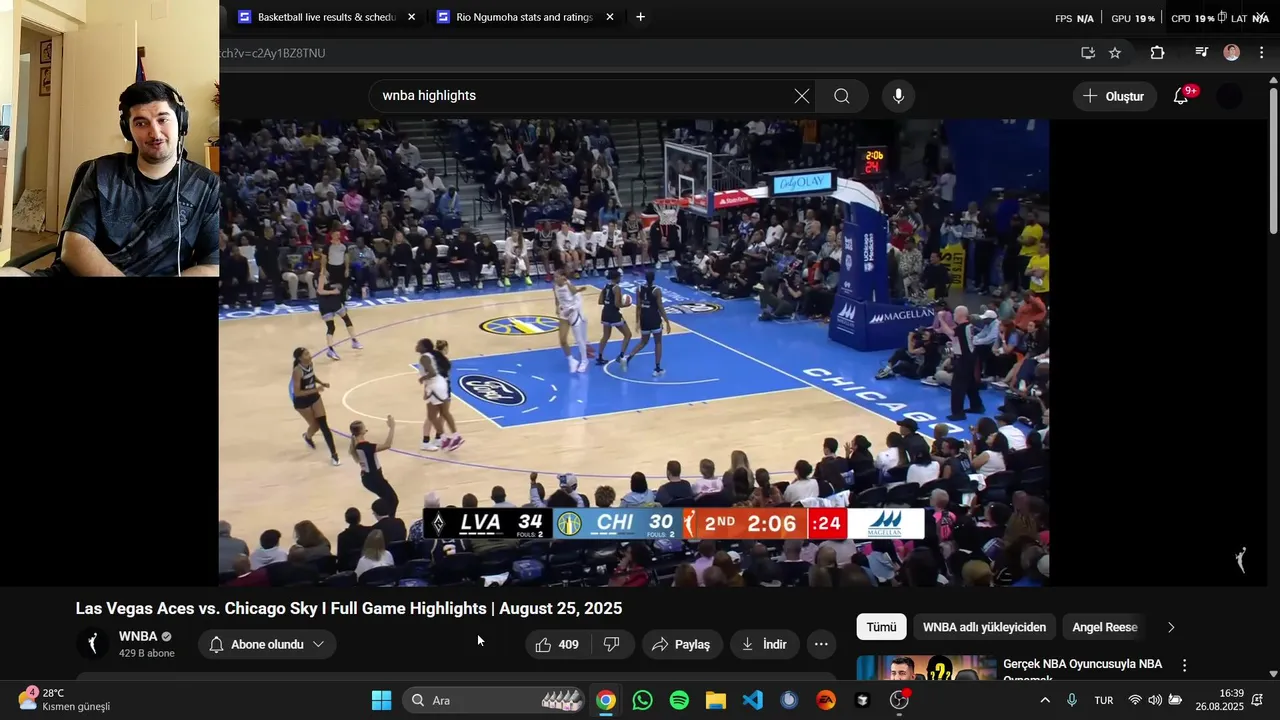Screen dimensions: 1280x720
Task: Open Wi-Fi network tray icon
Action: (x=1135, y=700)
